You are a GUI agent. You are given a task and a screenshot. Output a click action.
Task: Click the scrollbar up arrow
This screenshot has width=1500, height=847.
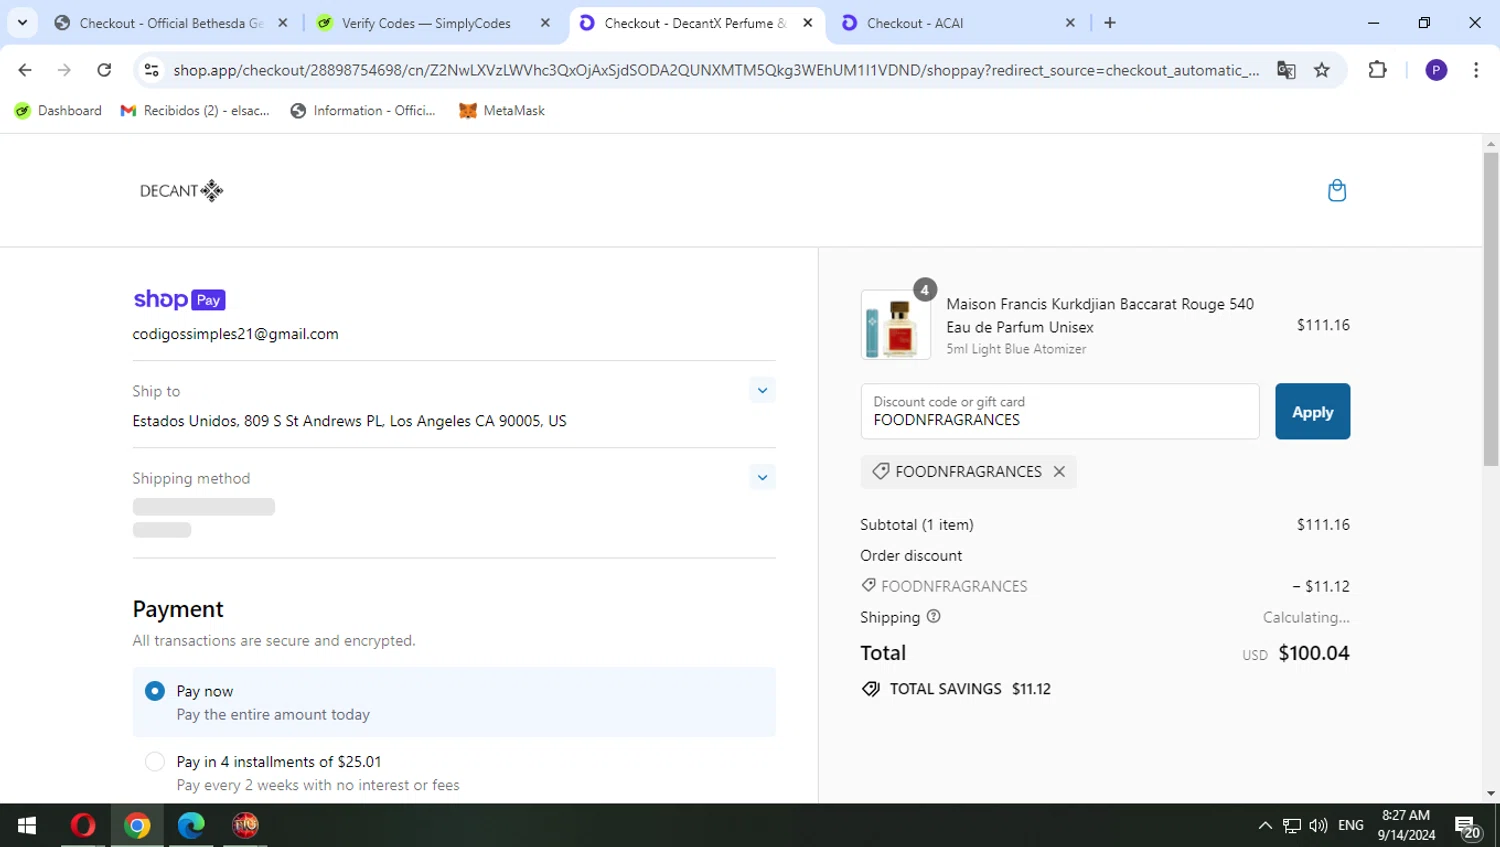(x=1491, y=143)
